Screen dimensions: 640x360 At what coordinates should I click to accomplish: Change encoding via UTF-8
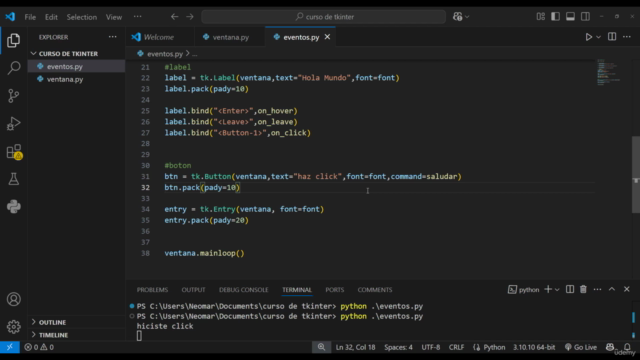click(431, 347)
